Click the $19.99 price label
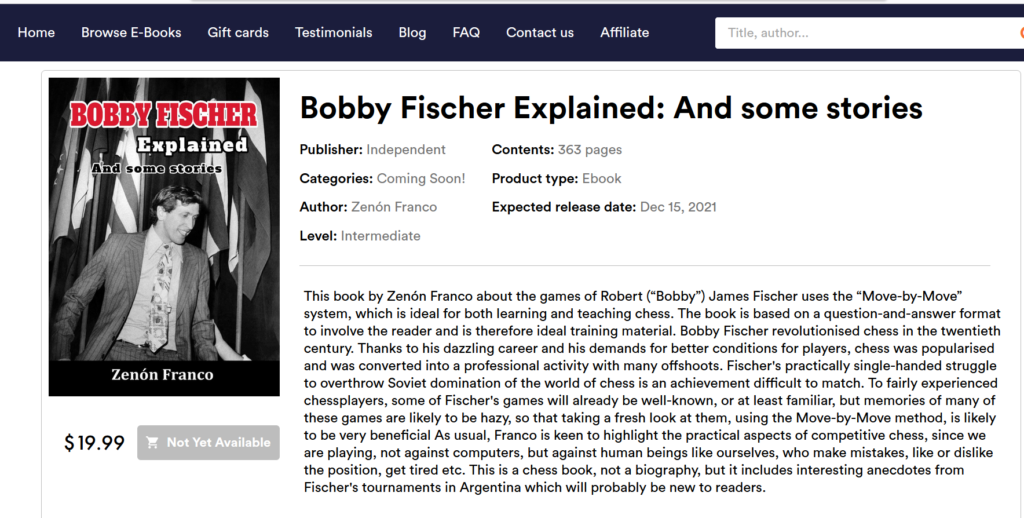The height and width of the screenshot is (518, 1024). pyautogui.click(x=94, y=443)
